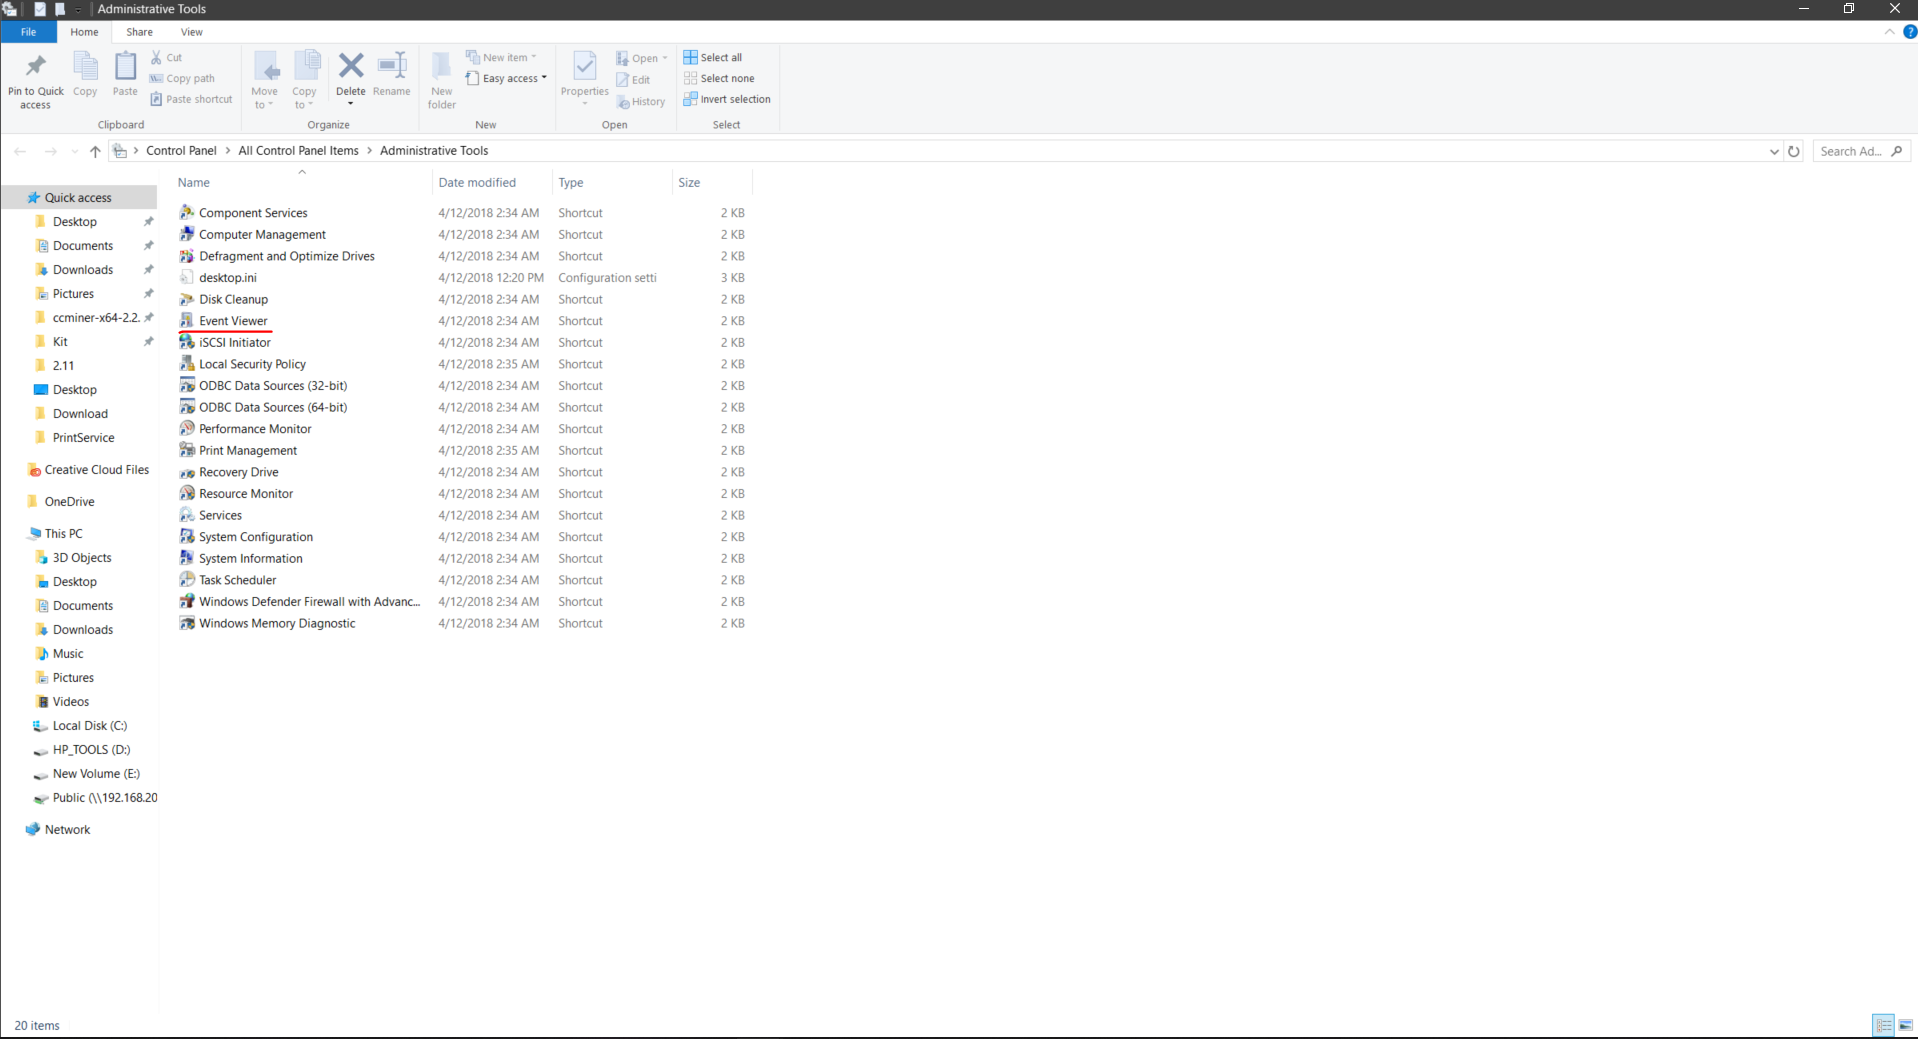The height and width of the screenshot is (1039, 1918).
Task: Click the Copy path icon
Action: [156, 78]
